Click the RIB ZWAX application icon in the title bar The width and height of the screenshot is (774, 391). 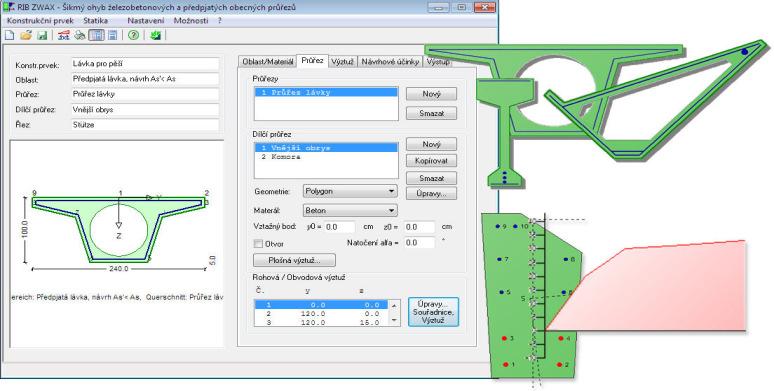9,7
